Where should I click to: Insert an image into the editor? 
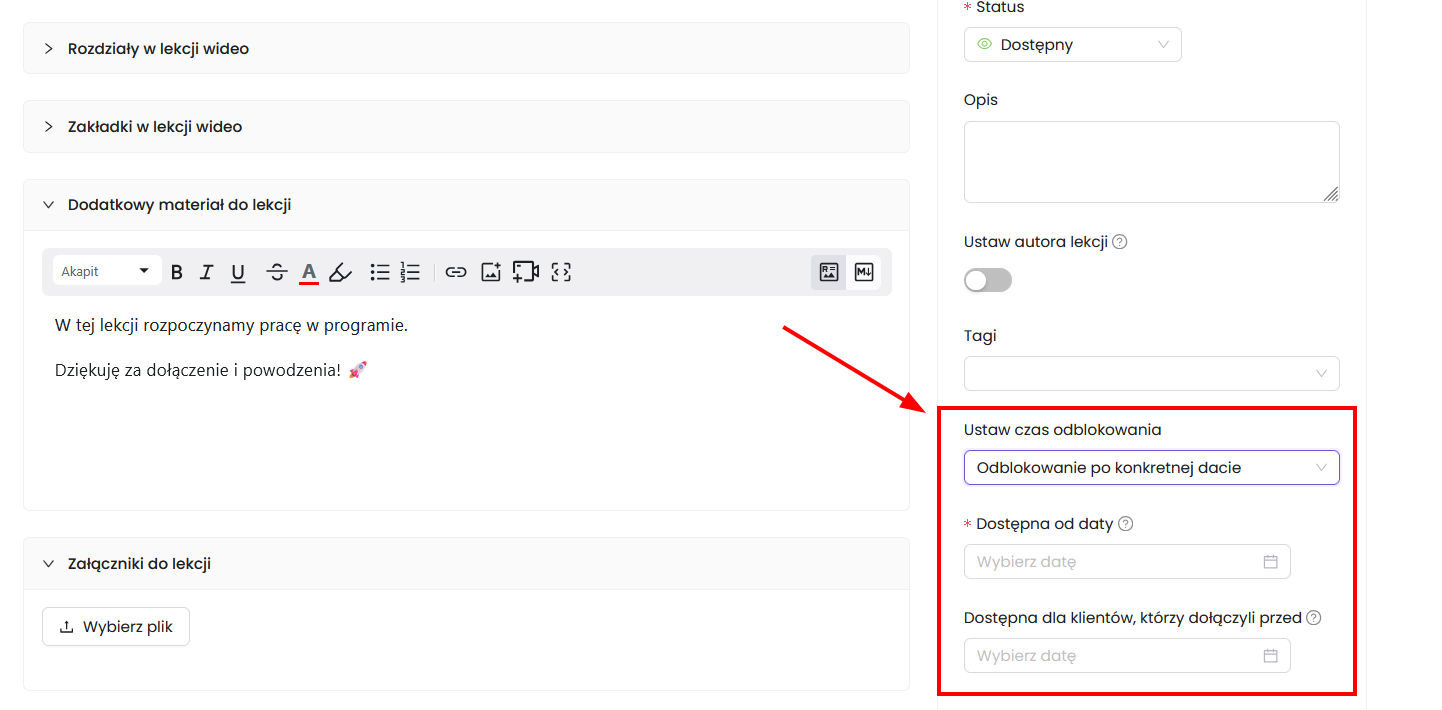pyautogui.click(x=490, y=272)
